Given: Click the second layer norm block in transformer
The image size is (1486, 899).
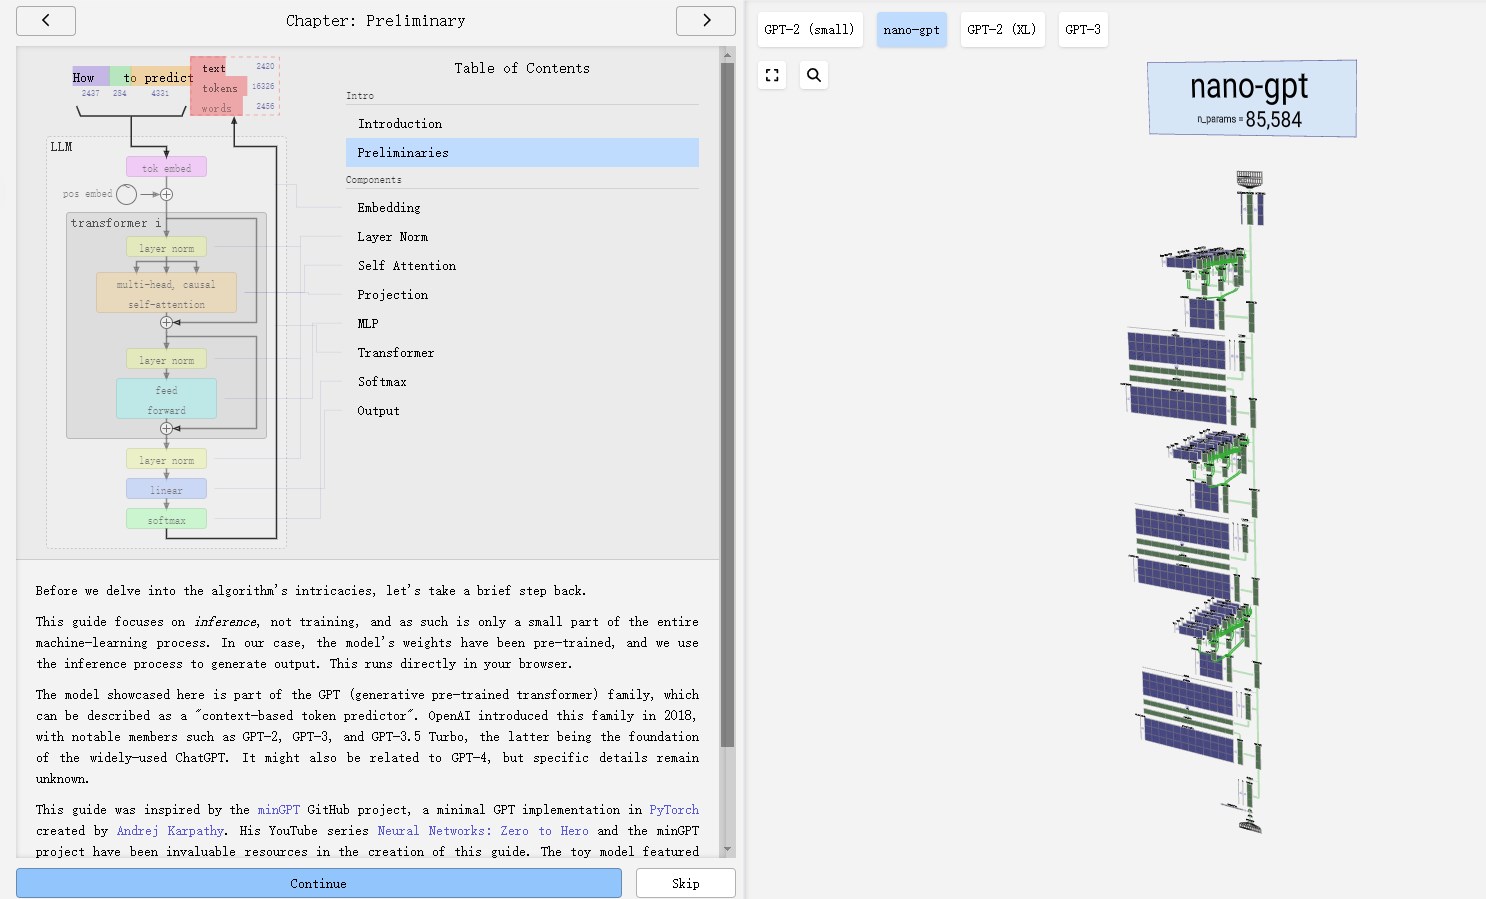Looking at the screenshot, I should 166,359.
